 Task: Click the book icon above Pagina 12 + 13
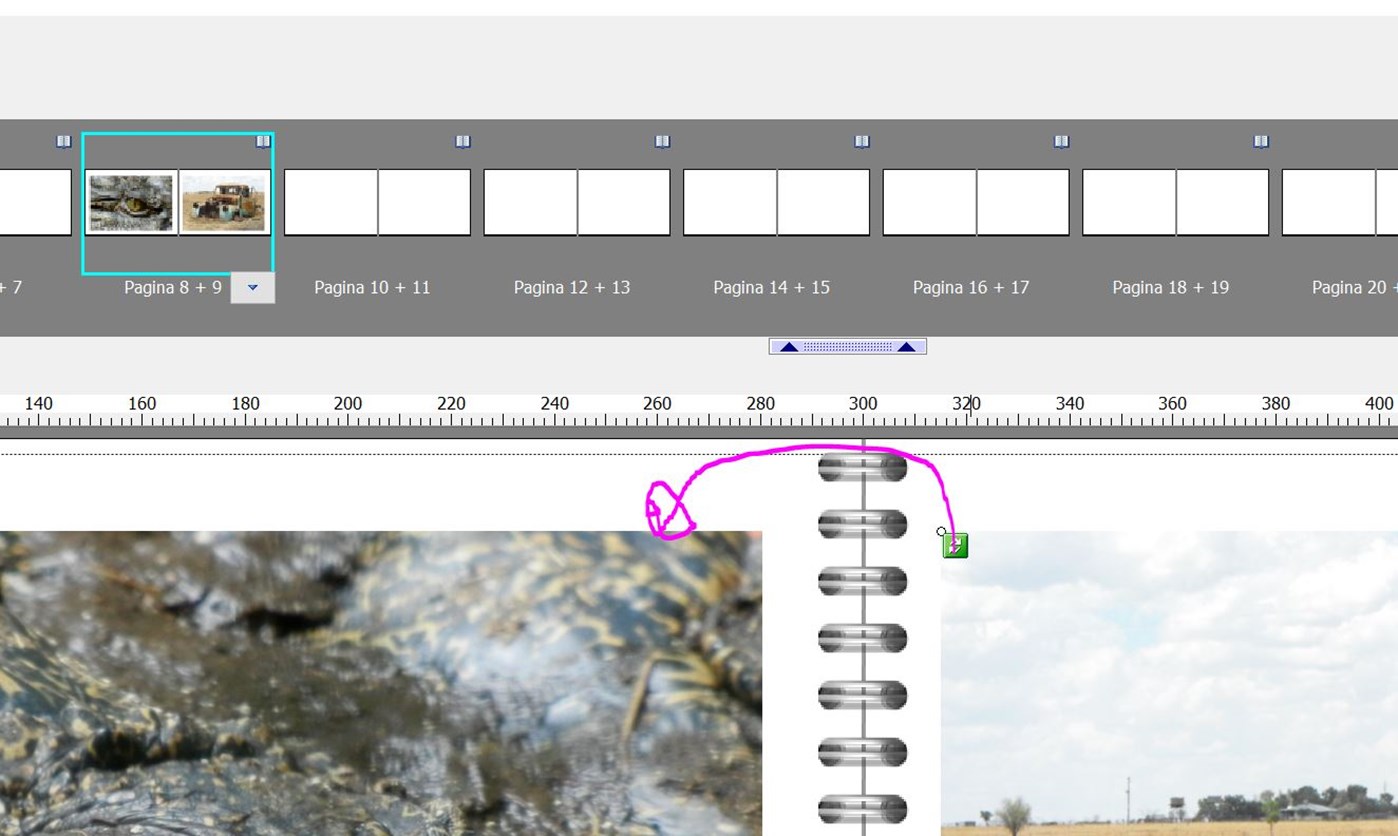pyautogui.click(x=663, y=142)
